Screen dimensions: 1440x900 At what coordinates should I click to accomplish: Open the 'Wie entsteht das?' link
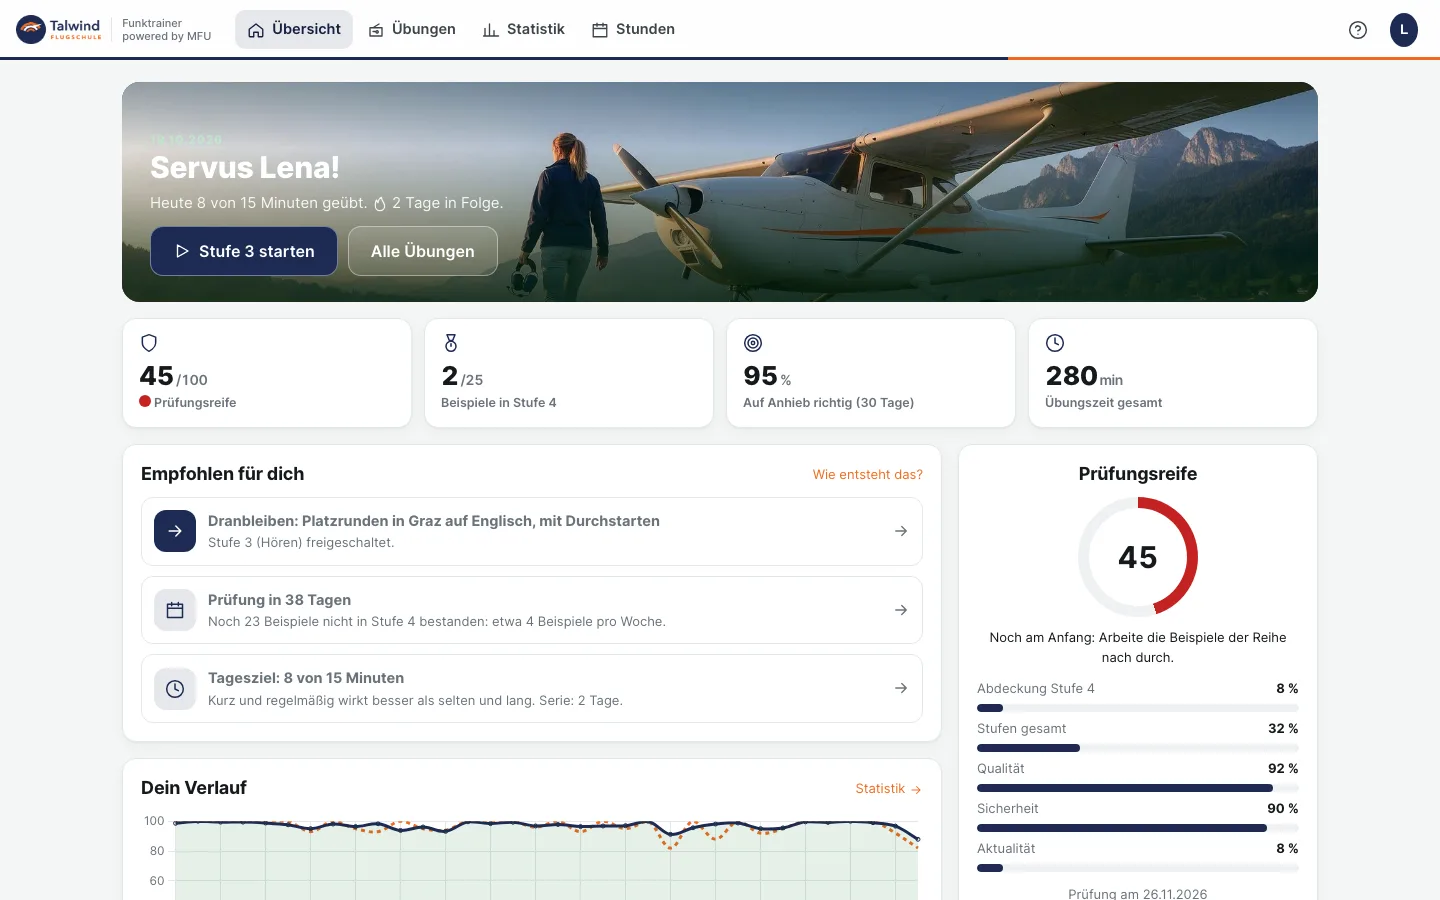pyautogui.click(x=868, y=474)
